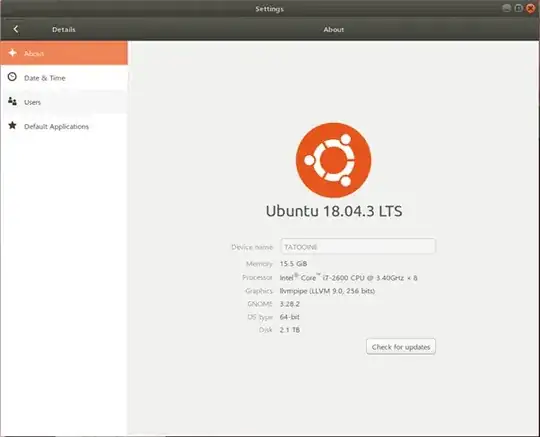Image resolution: width=540 pixels, height=437 pixels.
Task: Open the Users panel
Action: click(x=64, y=102)
